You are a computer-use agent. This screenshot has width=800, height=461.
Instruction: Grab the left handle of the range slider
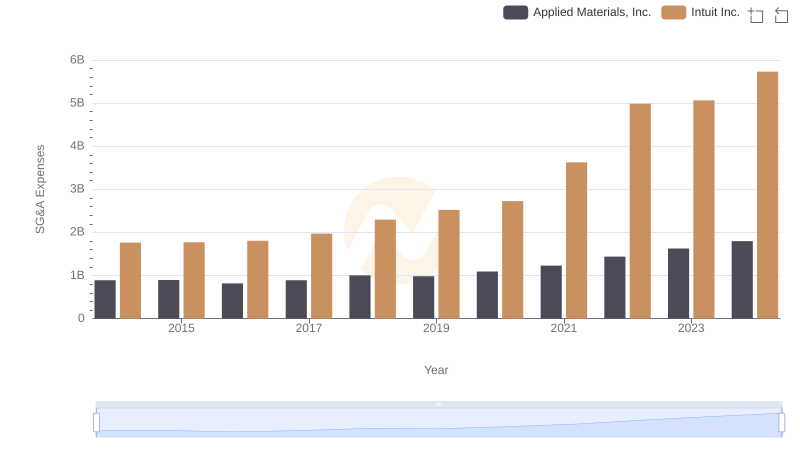(x=96, y=423)
